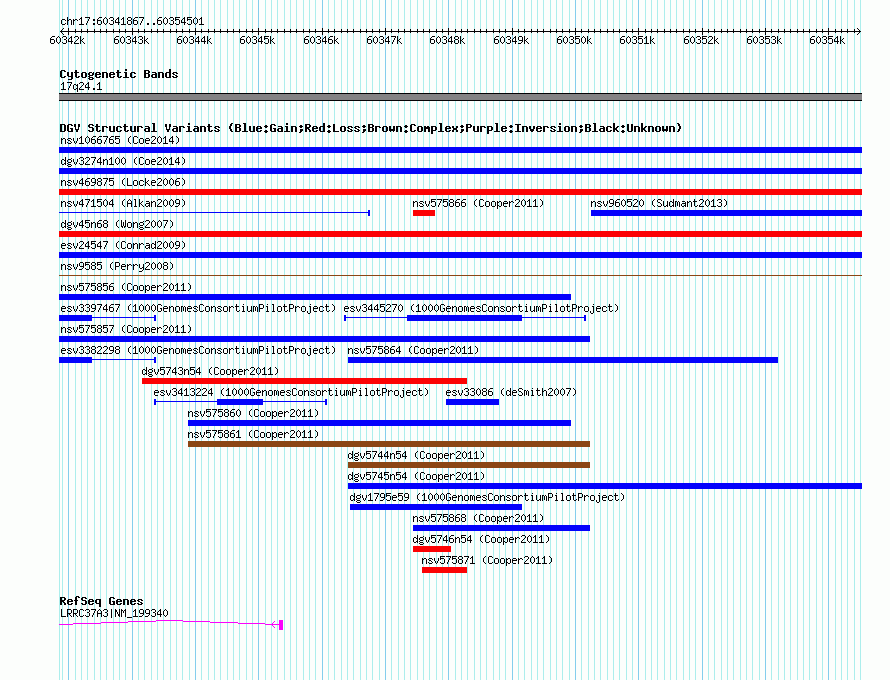The height and width of the screenshot is (680, 890).
Task: Open the nsv575871 (Cooper2011) label
Action: 487,560
